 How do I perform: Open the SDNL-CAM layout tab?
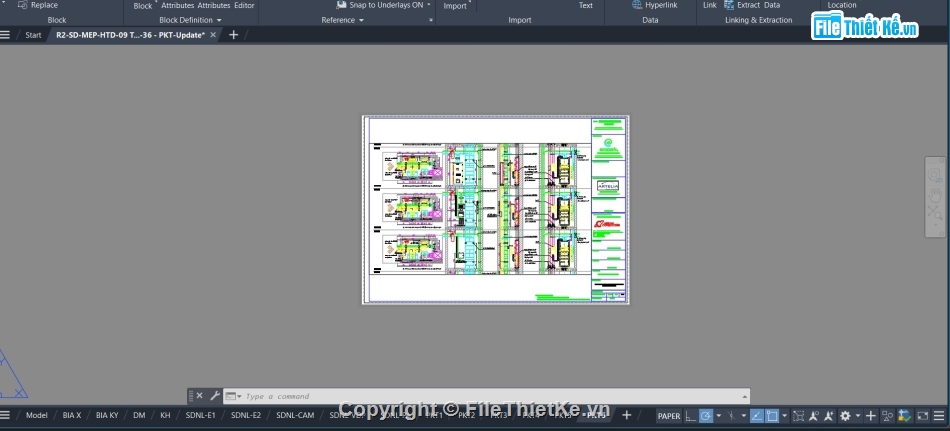click(295, 415)
